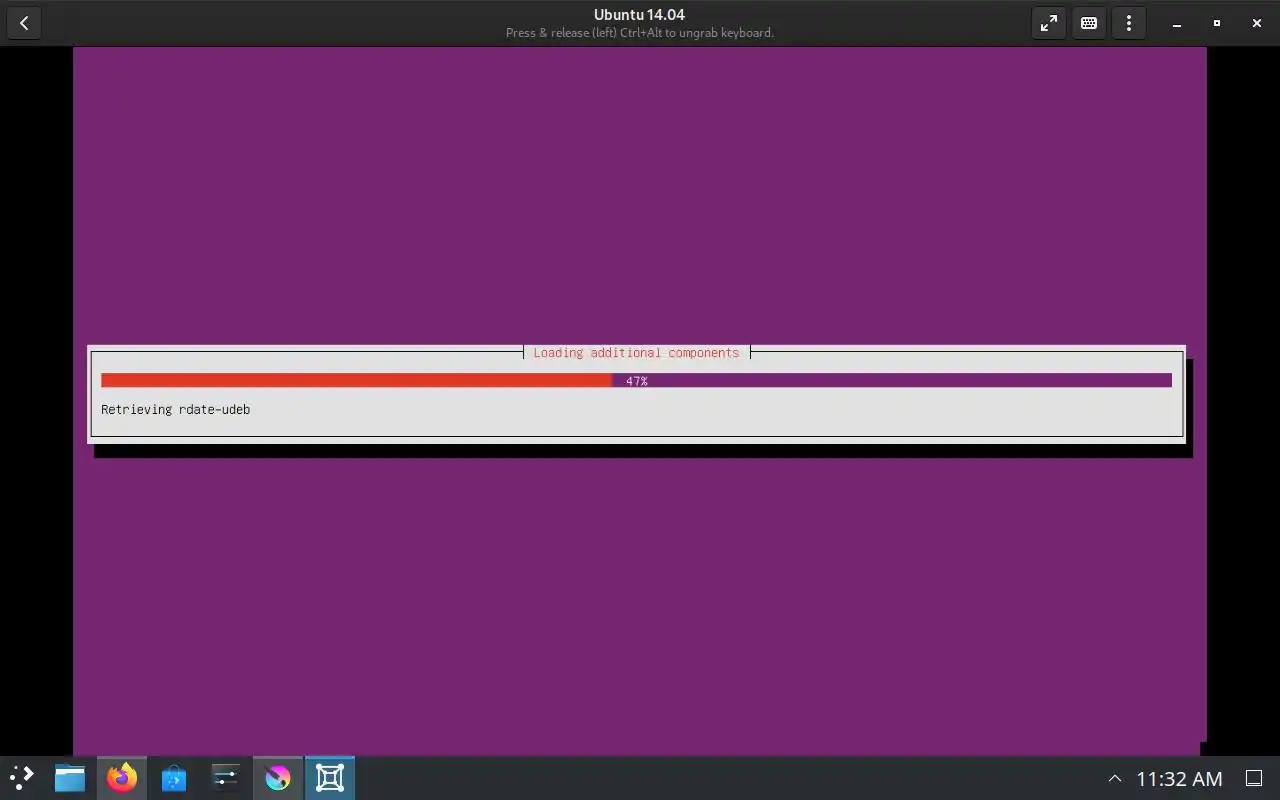Maximize the Ubuntu 14.04 window

(1217, 23)
